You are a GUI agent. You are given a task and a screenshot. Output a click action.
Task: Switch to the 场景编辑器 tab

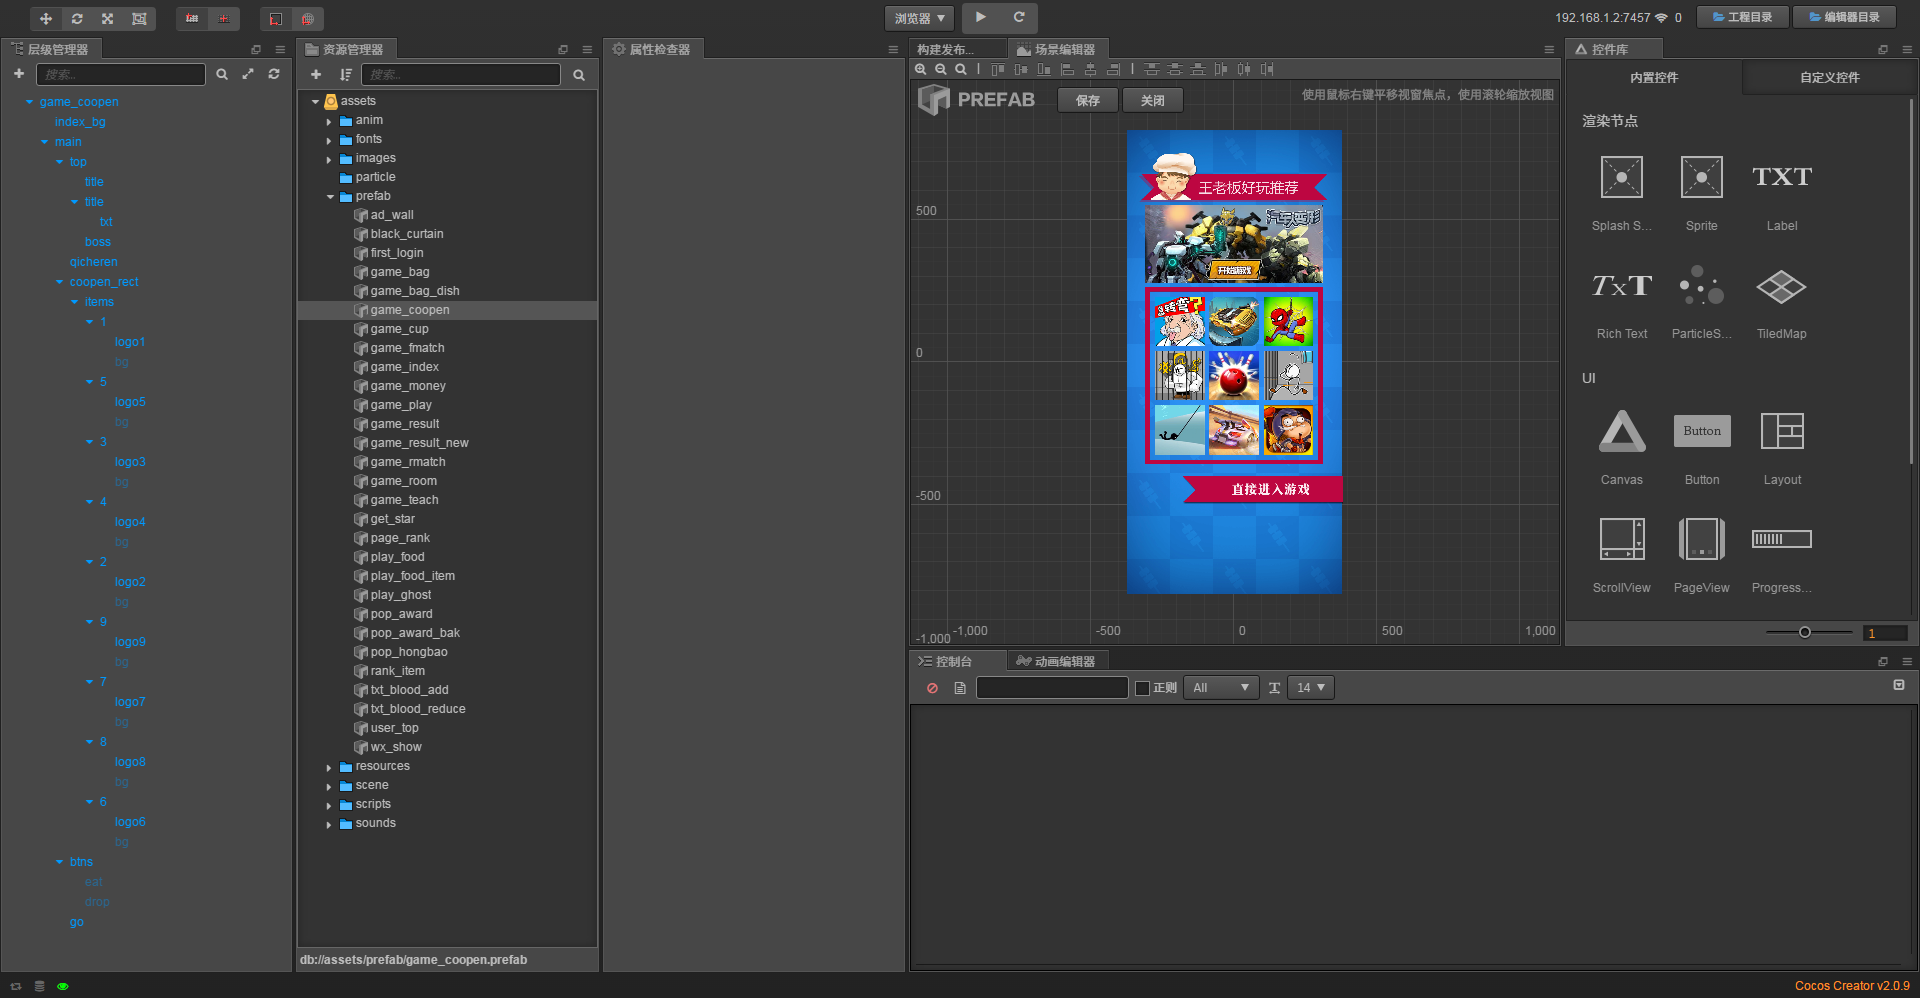tap(1057, 49)
